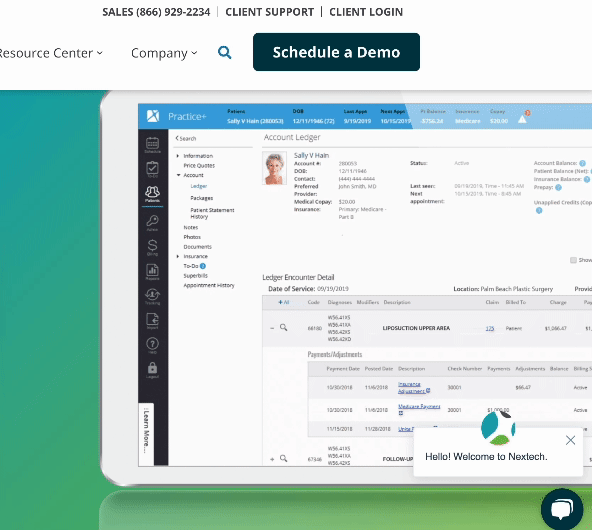Open the Reports chart icon
Image resolution: width=592 pixels, height=530 pixels.
click(x=153, y=272)
